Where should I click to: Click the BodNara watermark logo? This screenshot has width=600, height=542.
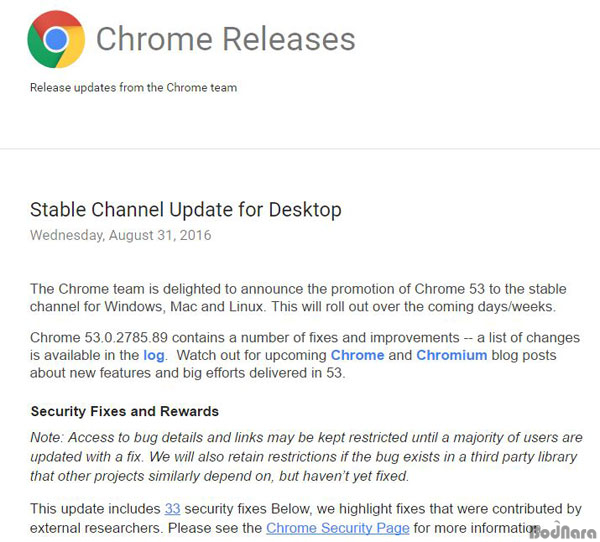[563, 531]
